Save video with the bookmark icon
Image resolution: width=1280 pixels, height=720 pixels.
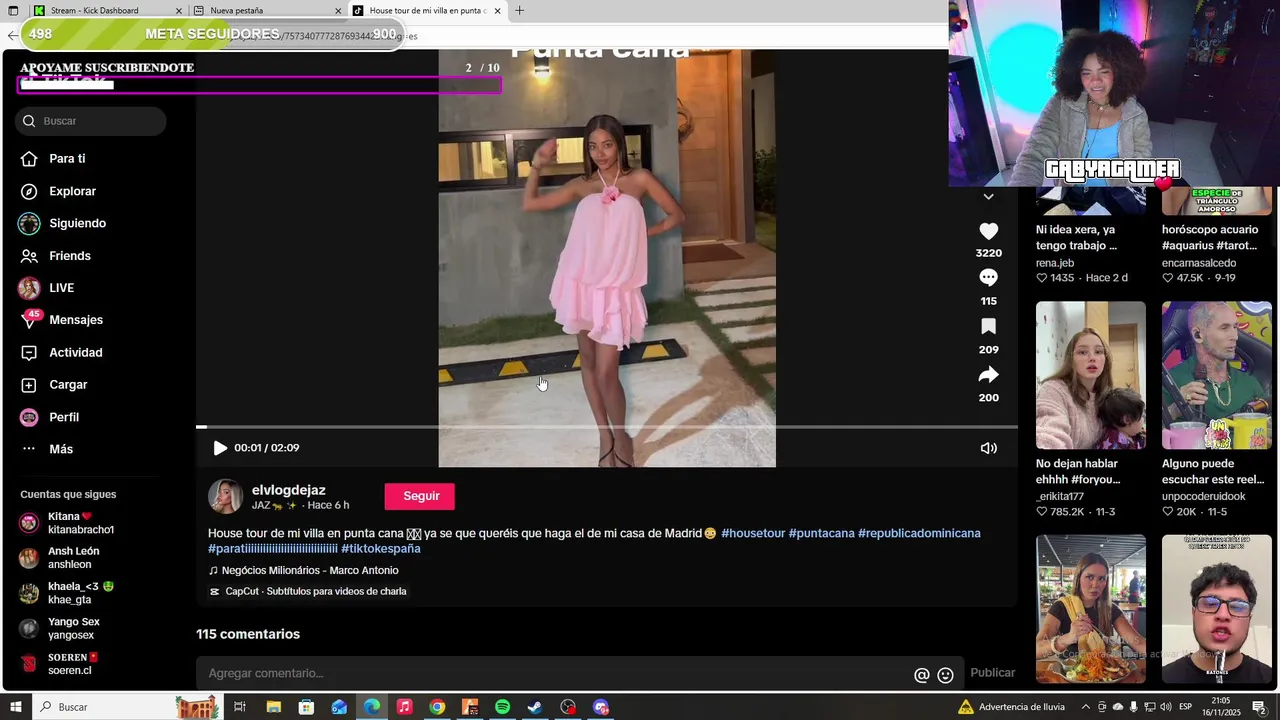pyautogui.click(x=988, y=326)
